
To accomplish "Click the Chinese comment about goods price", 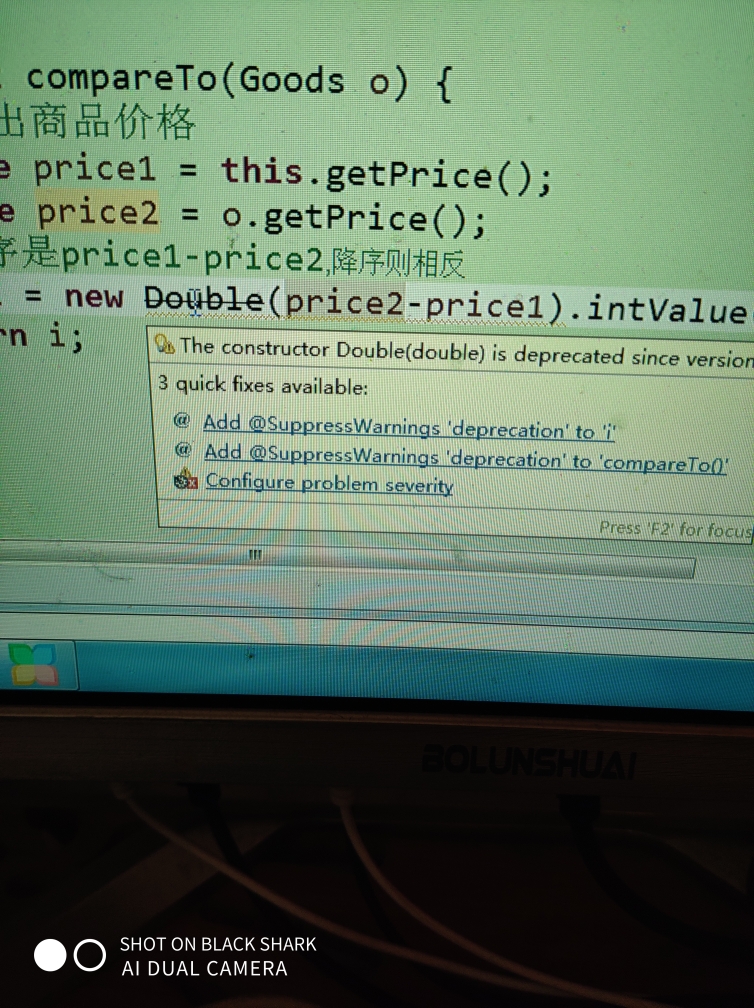I will pos(96,120).
